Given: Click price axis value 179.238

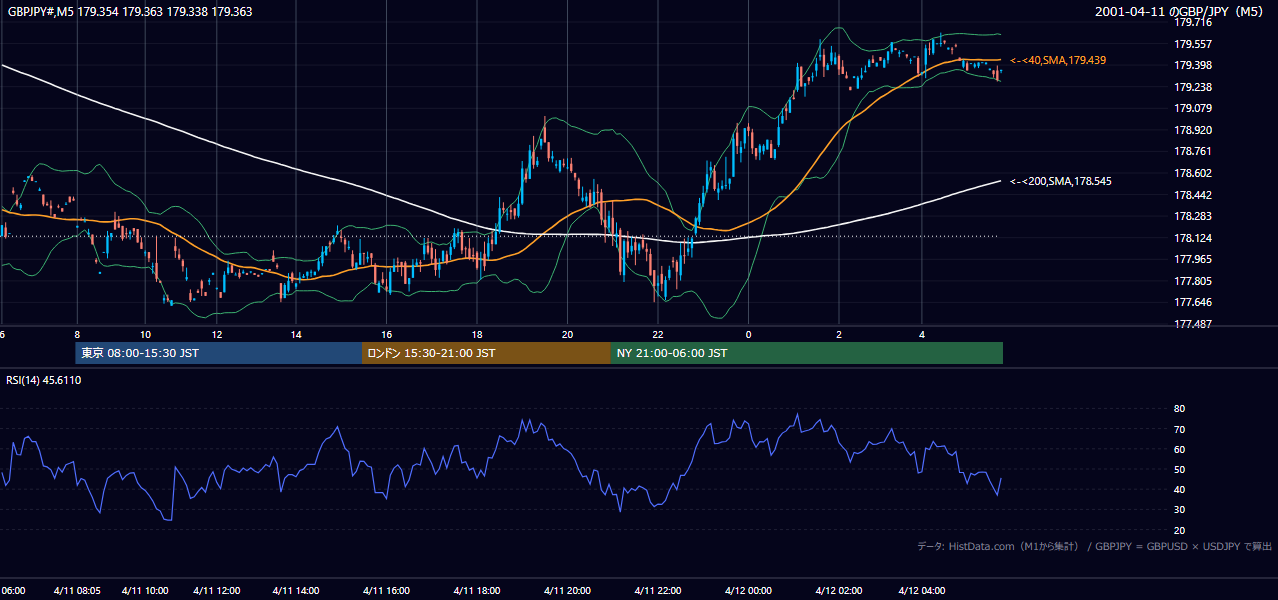Looking at the screenshot, I should click(1192, 87).
